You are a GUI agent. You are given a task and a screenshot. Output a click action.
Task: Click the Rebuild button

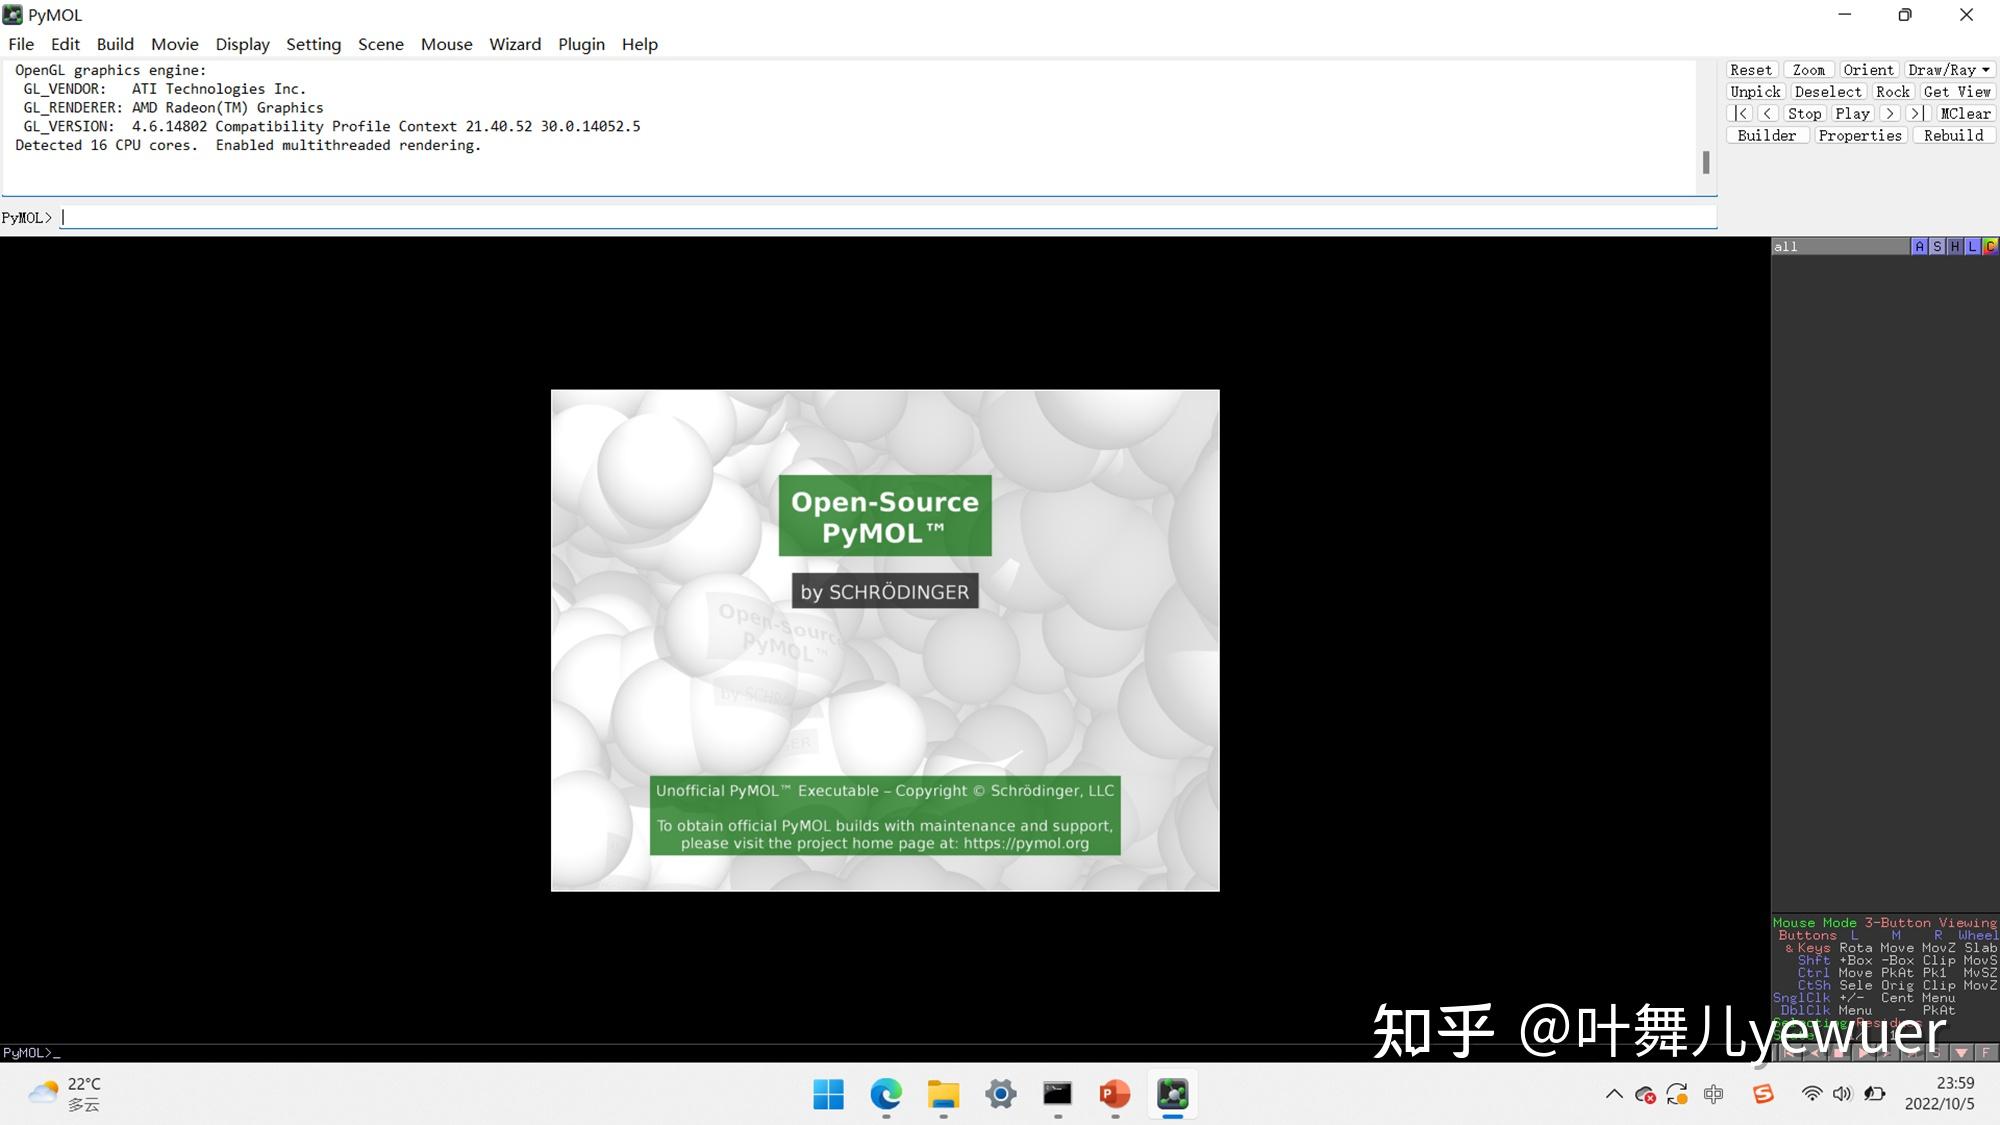point(1953,136)
